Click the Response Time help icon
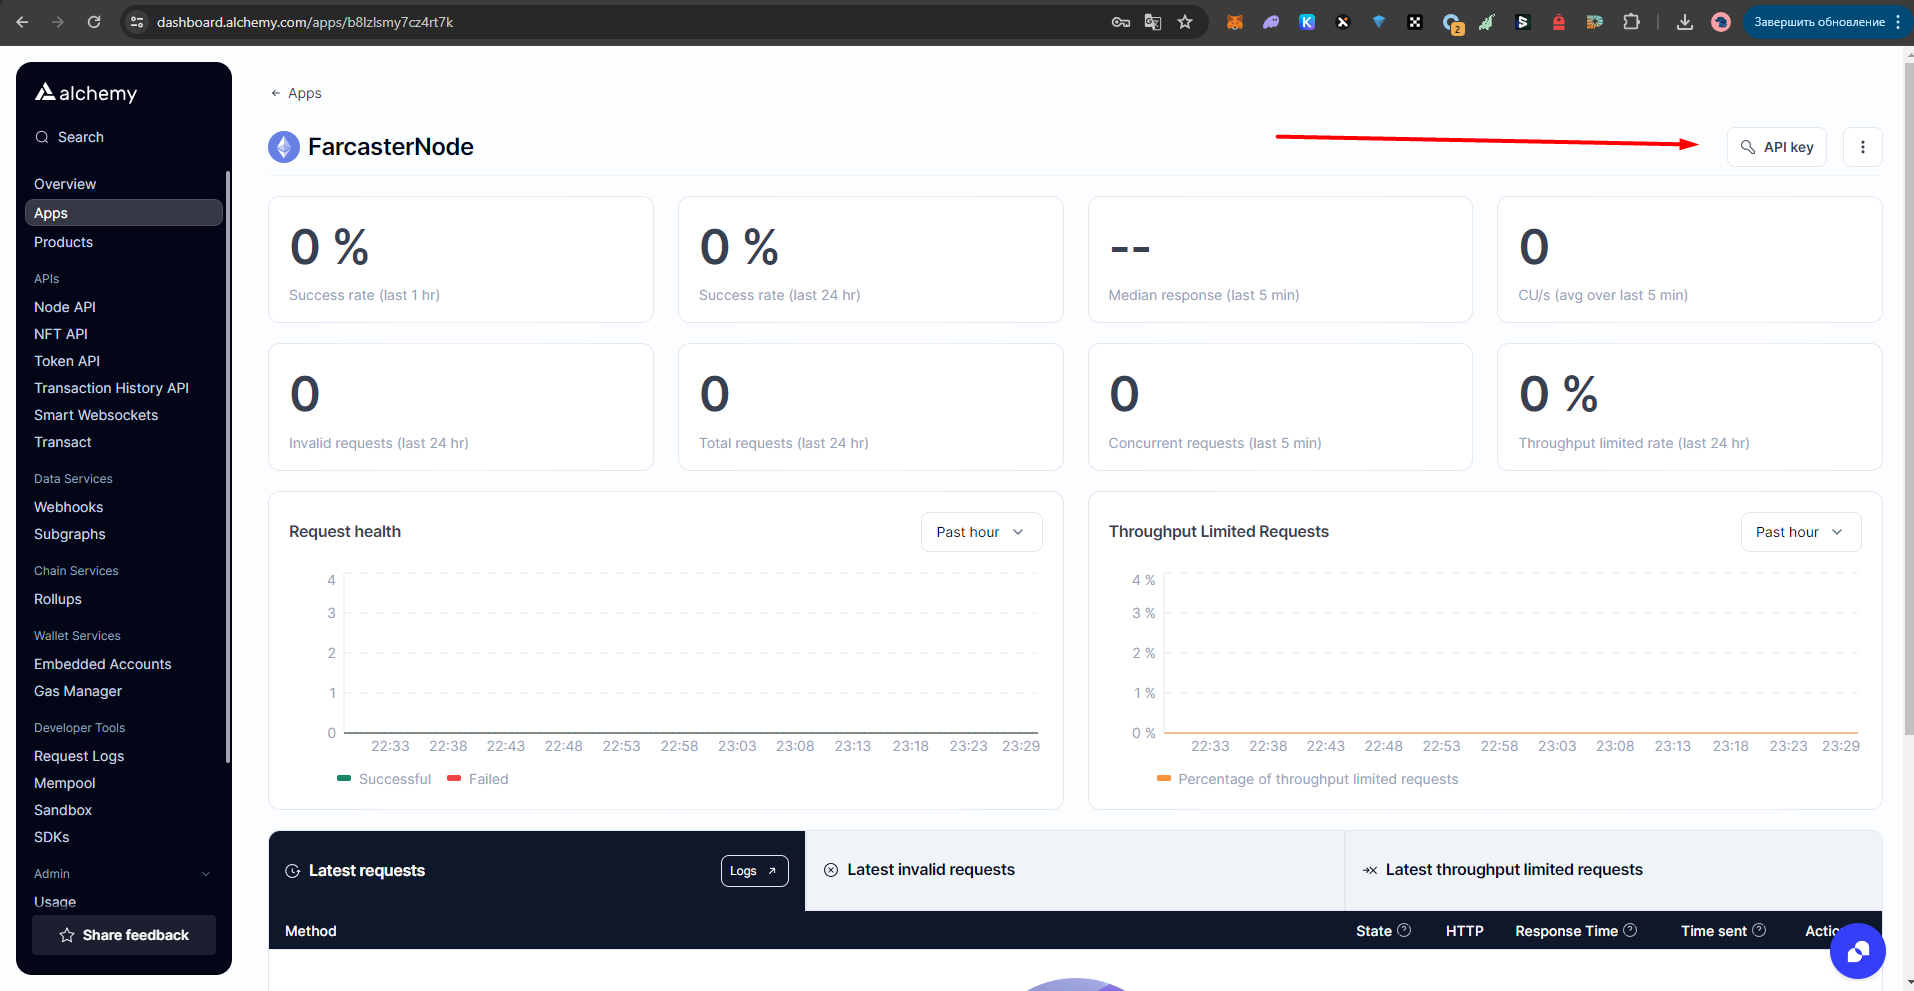1914x991 pixels. click(1630, 930)
